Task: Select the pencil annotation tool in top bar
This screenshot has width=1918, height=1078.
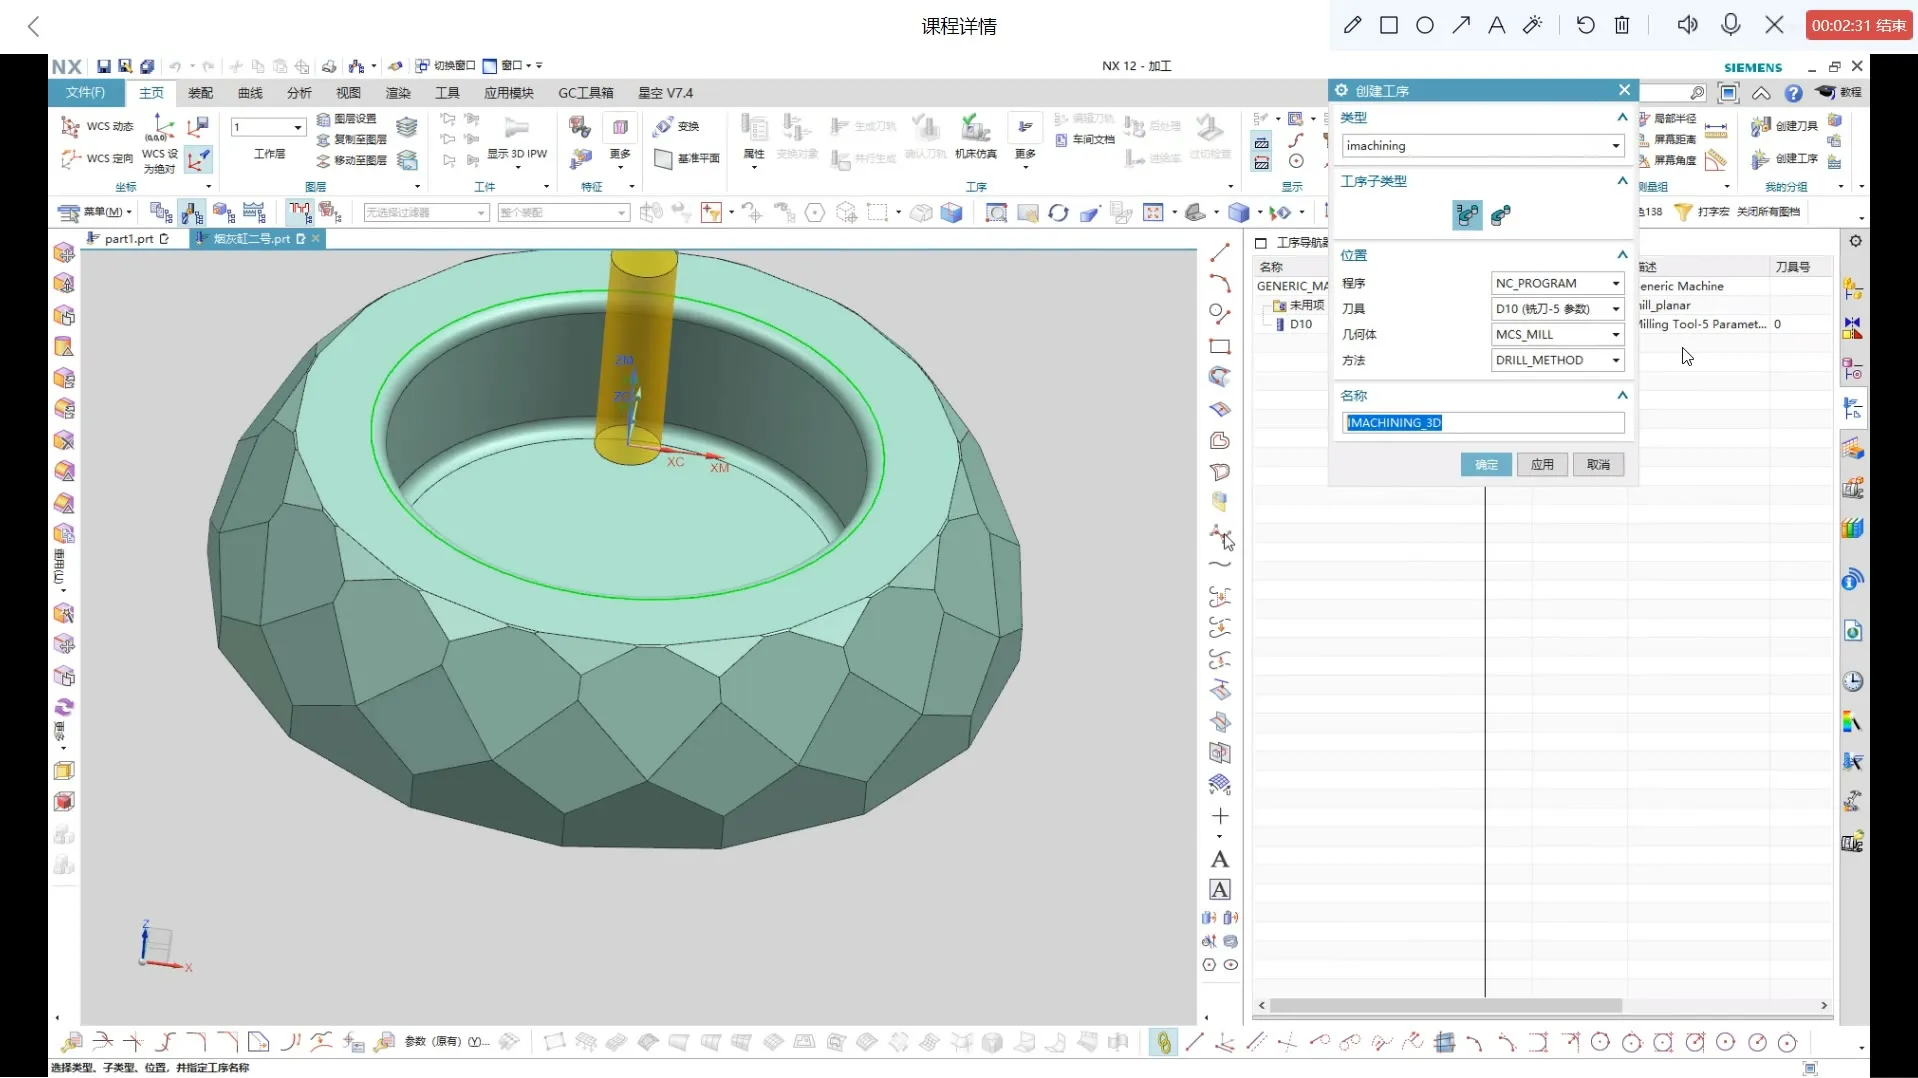Action: [x=1352, y=25]
